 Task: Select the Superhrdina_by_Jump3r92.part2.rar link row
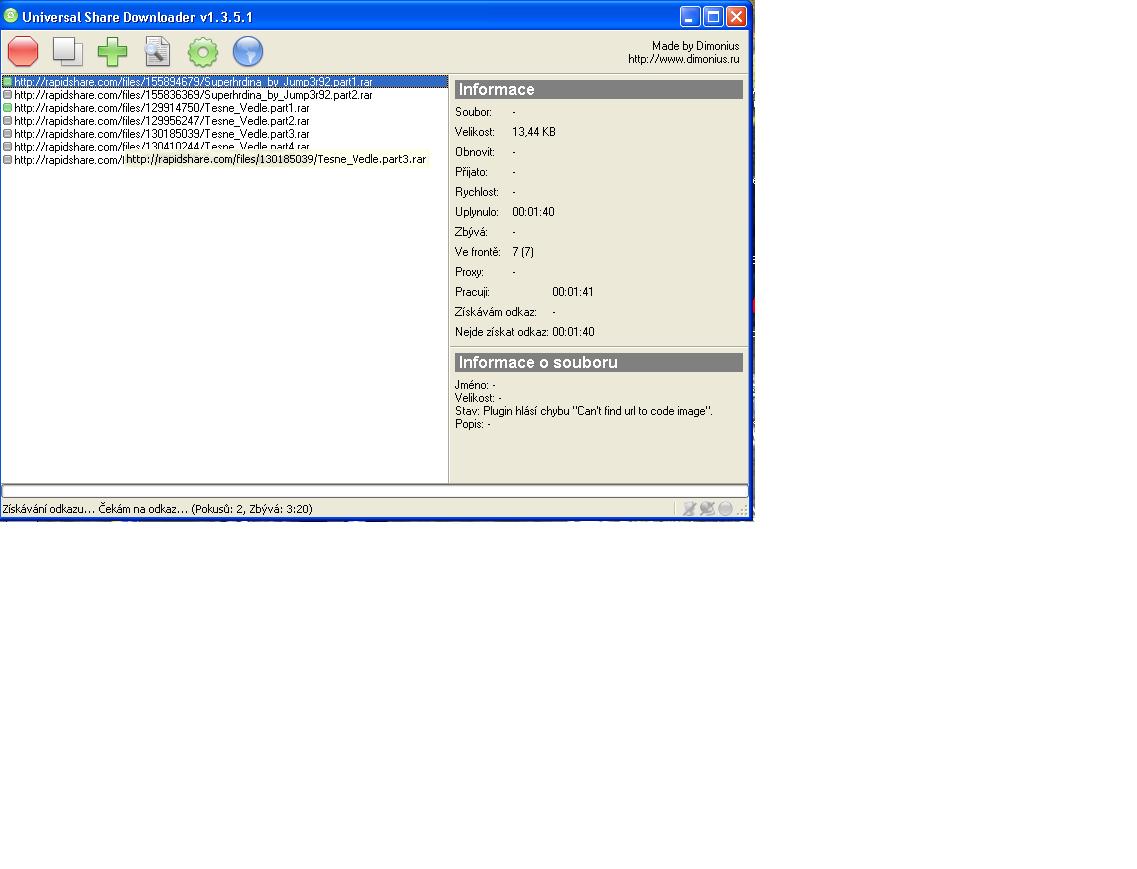tap(225, 95)
